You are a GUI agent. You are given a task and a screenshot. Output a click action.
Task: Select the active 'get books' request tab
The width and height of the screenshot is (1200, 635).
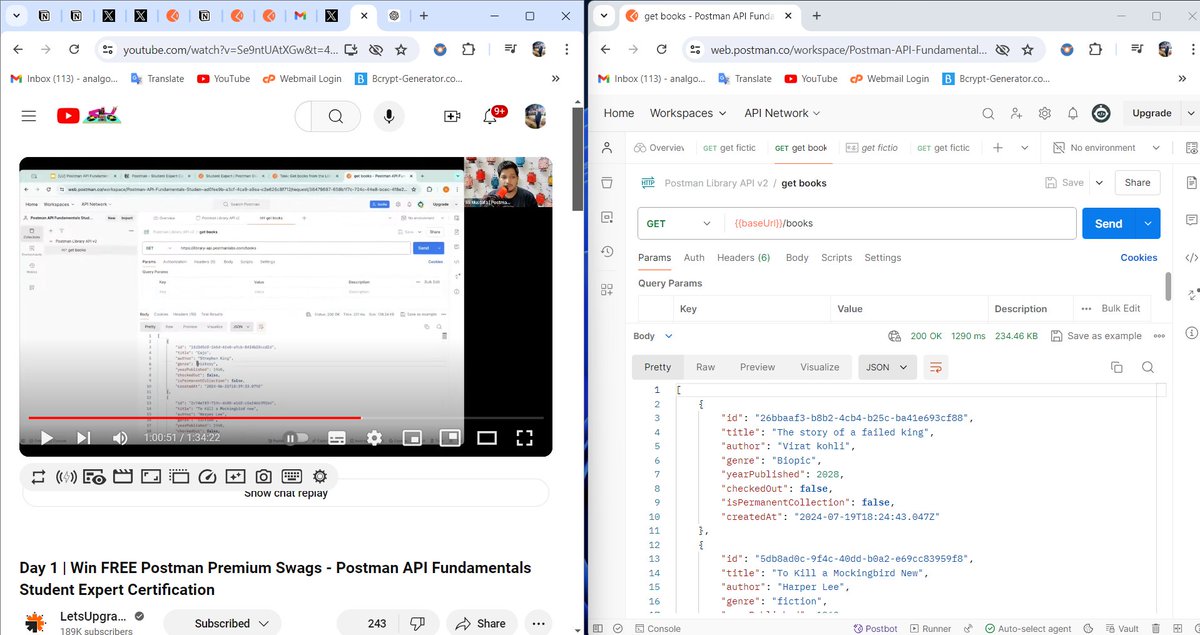point(800,147)
